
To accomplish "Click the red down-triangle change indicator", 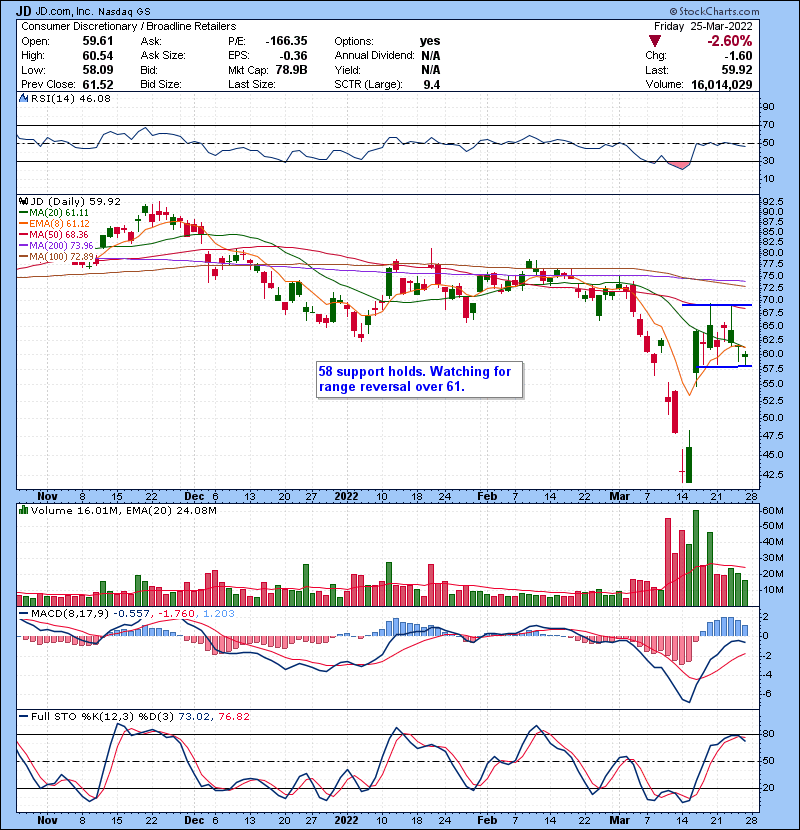I will 655,41.
